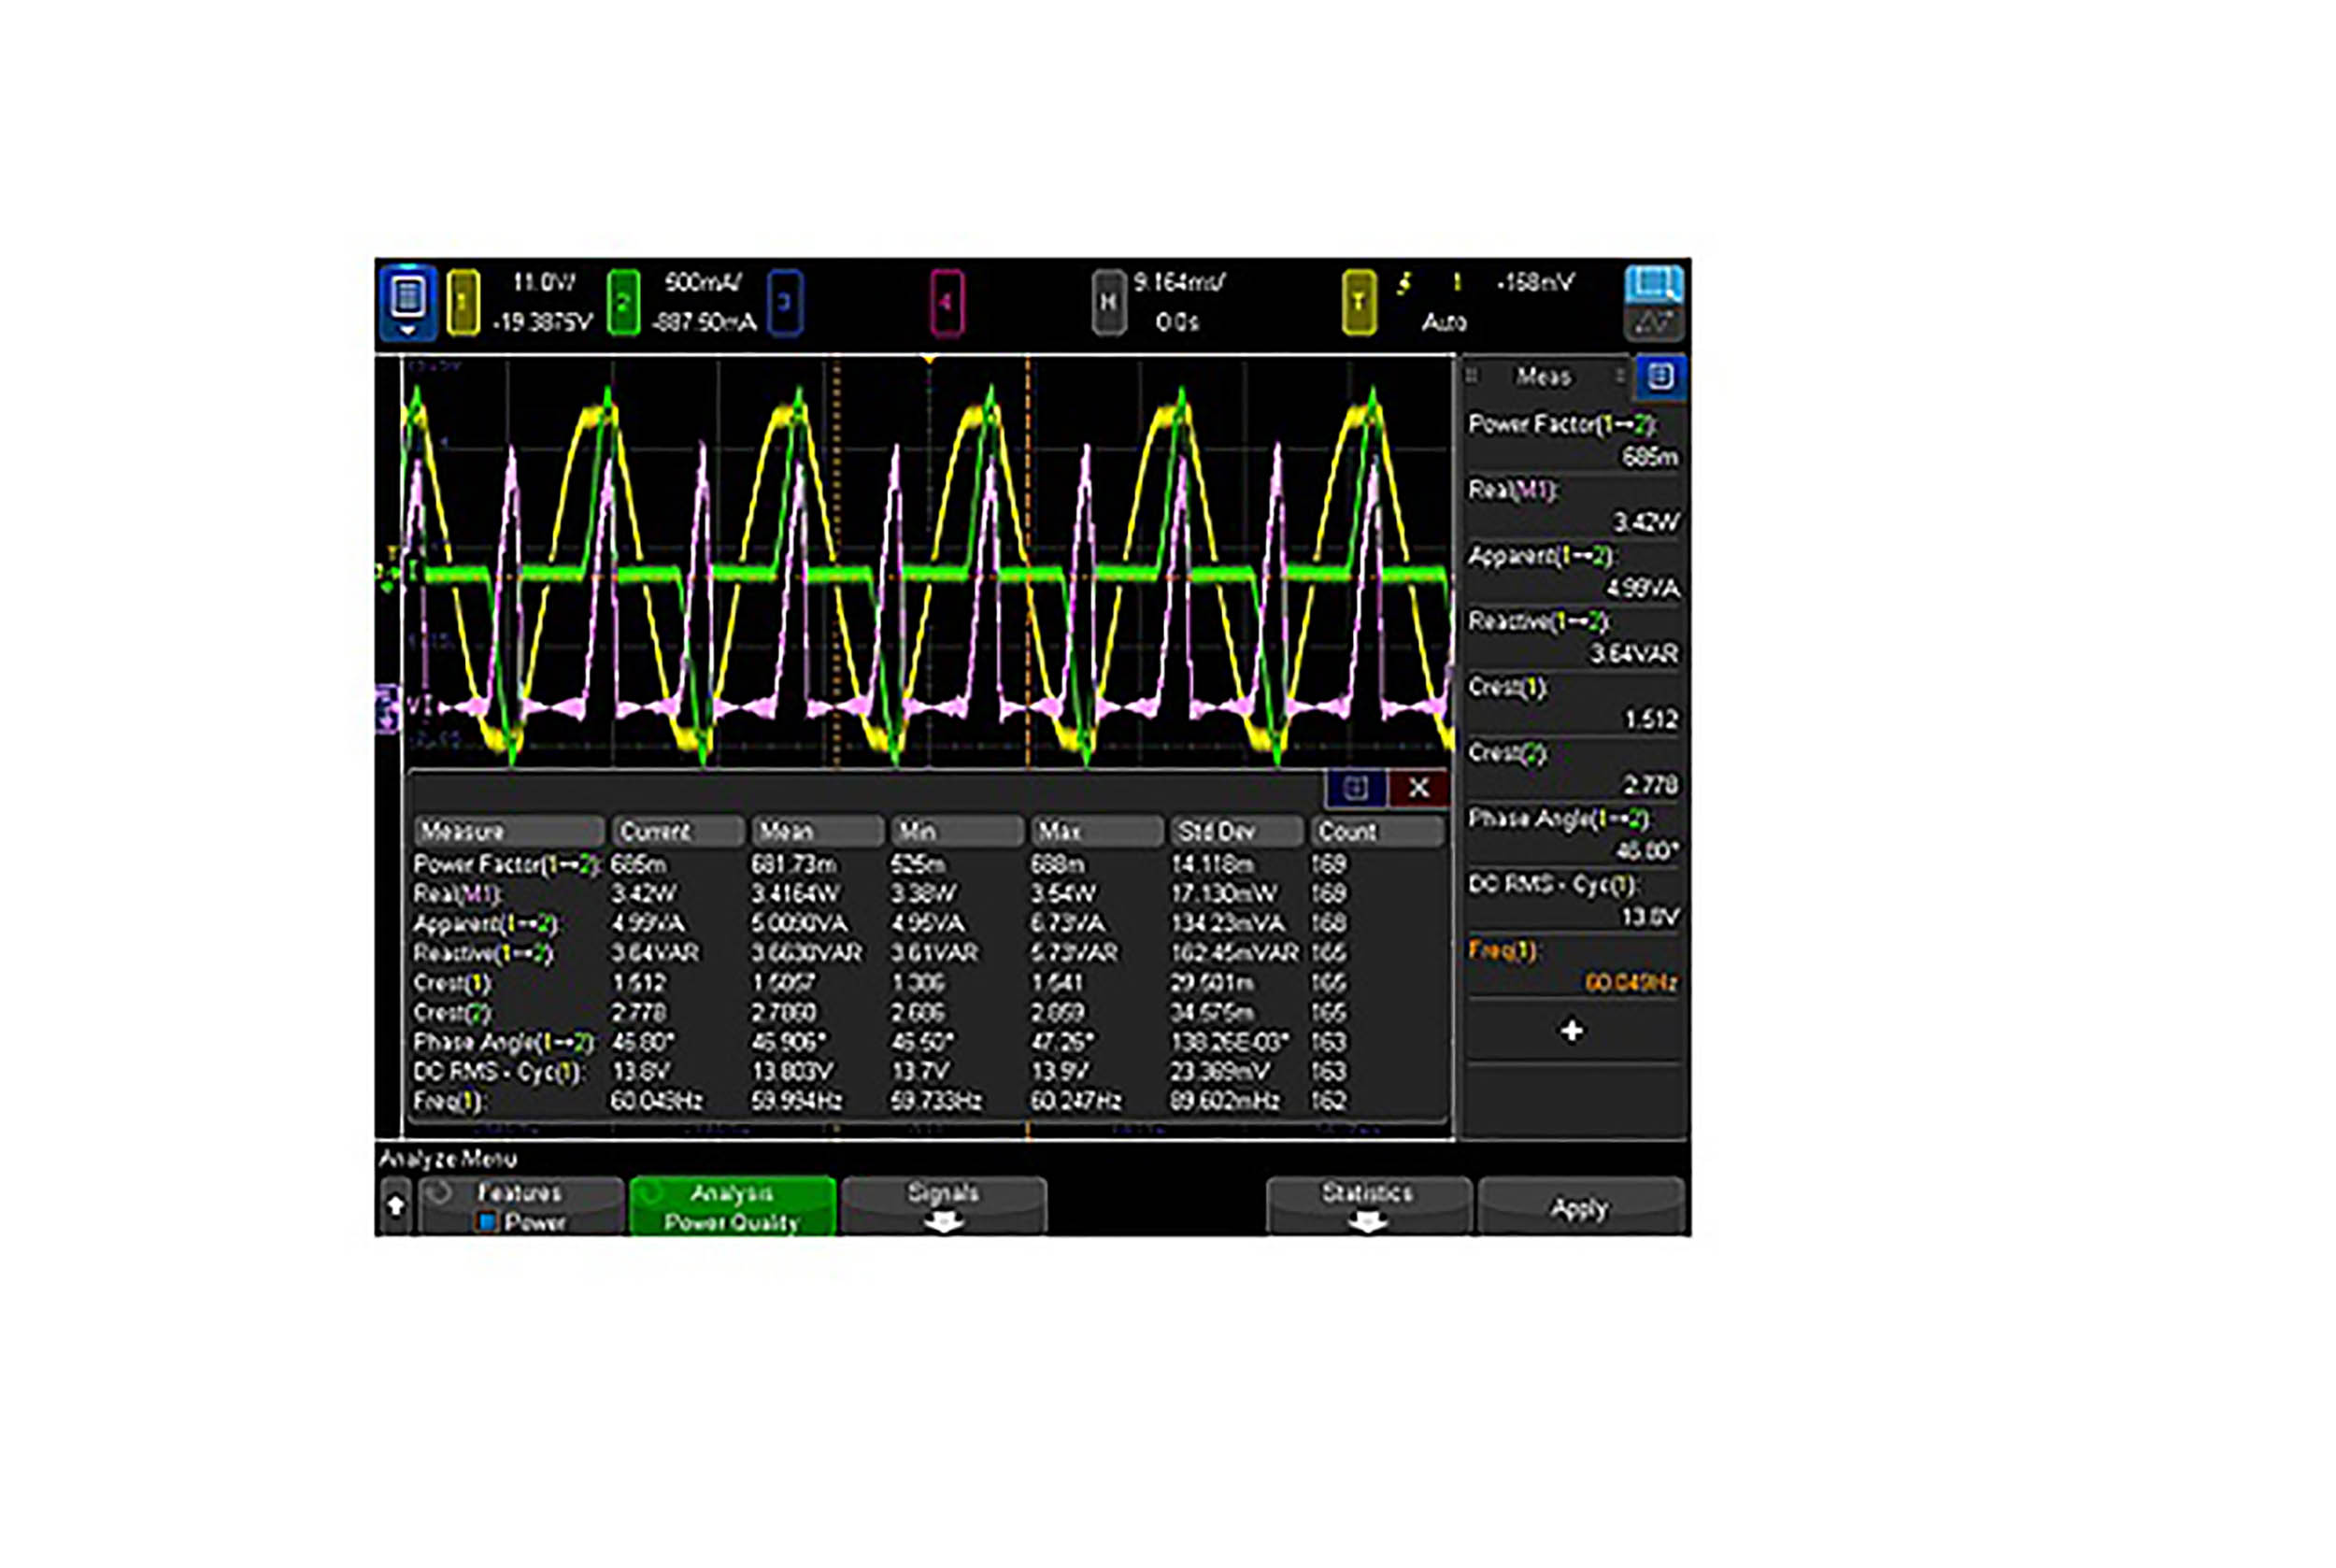
Task: Open Meas sidebar panel menu icon
Action: (x=1660, y=377)
